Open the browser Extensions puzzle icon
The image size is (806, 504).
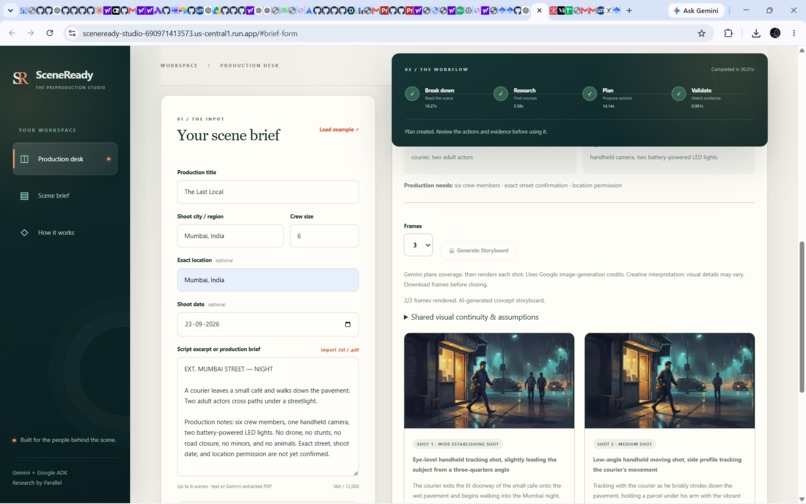(728, 33)
